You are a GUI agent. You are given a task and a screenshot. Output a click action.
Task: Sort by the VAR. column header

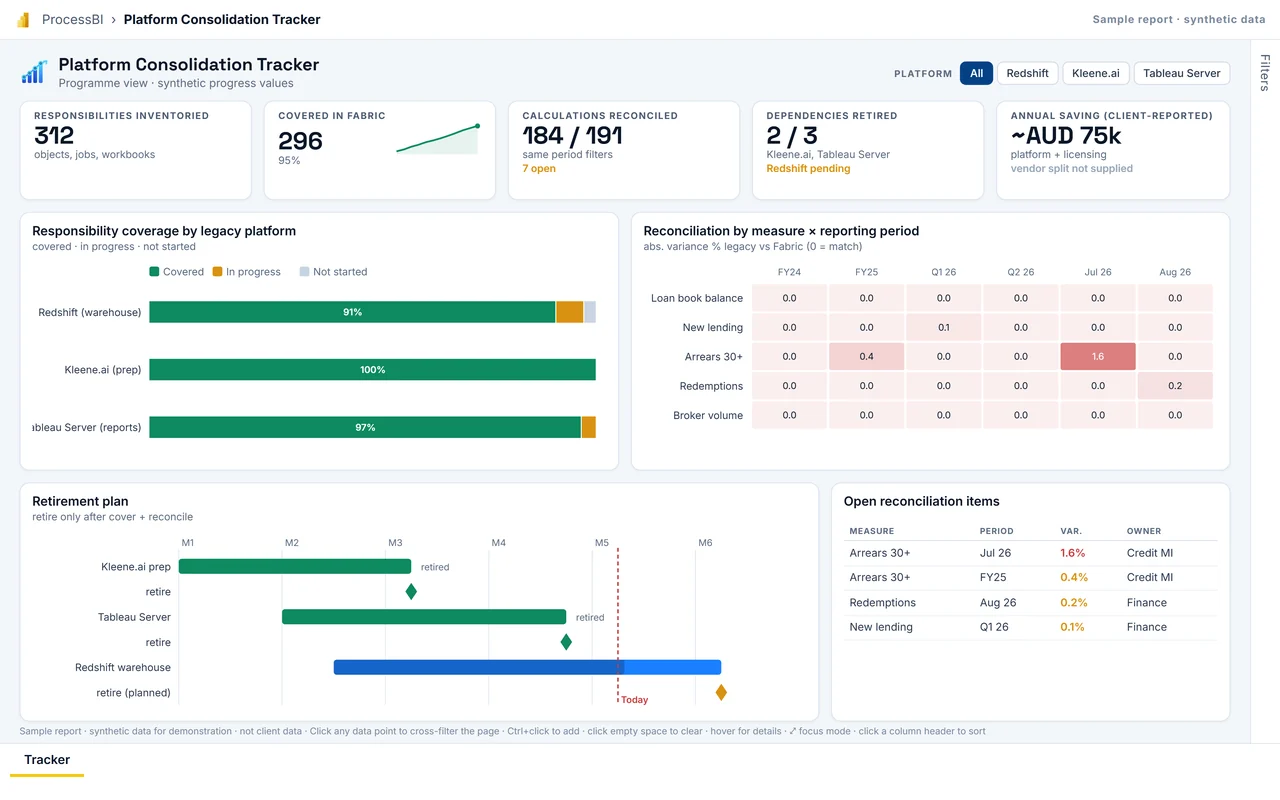click(1071, 531)
